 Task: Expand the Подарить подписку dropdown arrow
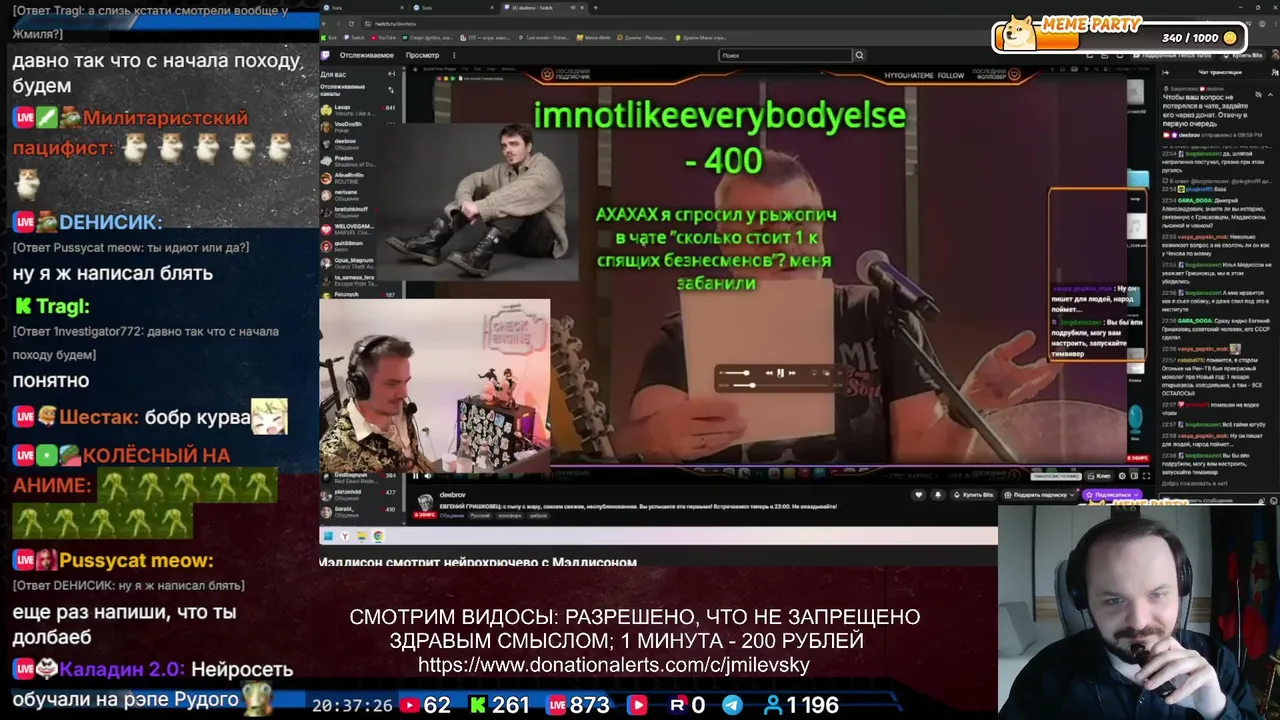tap(1072, 495)
